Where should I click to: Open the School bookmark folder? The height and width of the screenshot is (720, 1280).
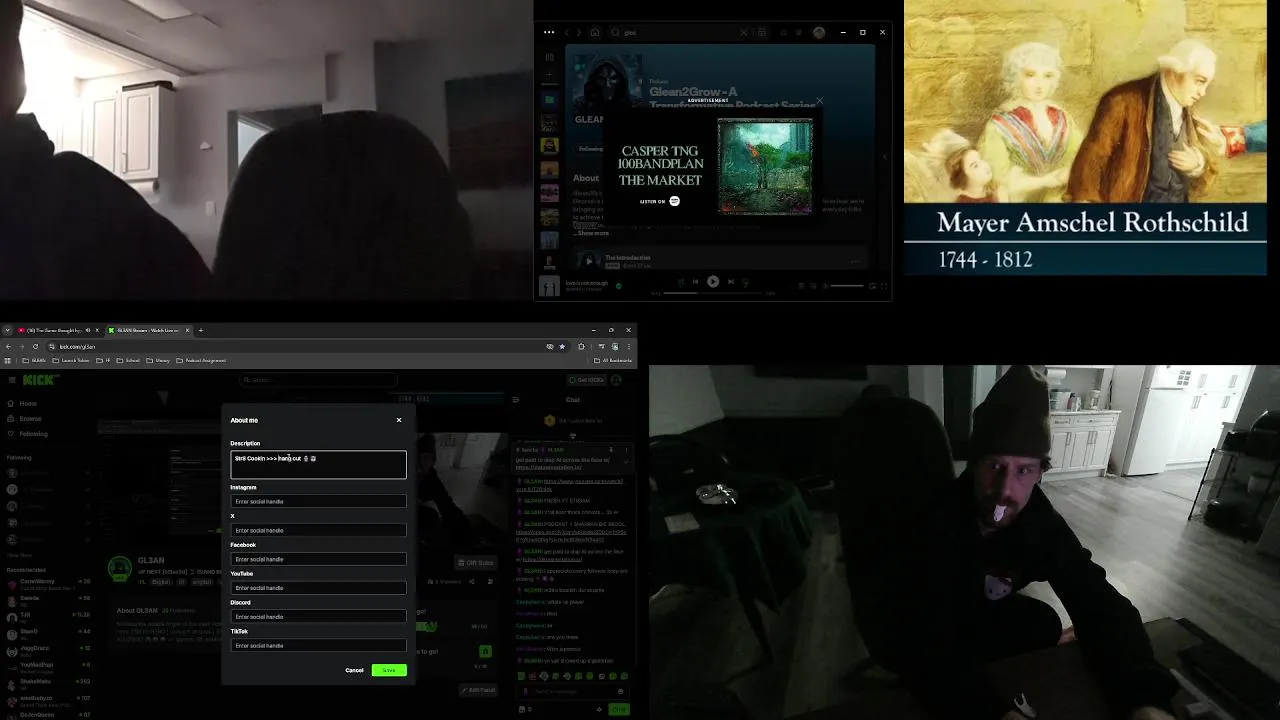point(127,360)
